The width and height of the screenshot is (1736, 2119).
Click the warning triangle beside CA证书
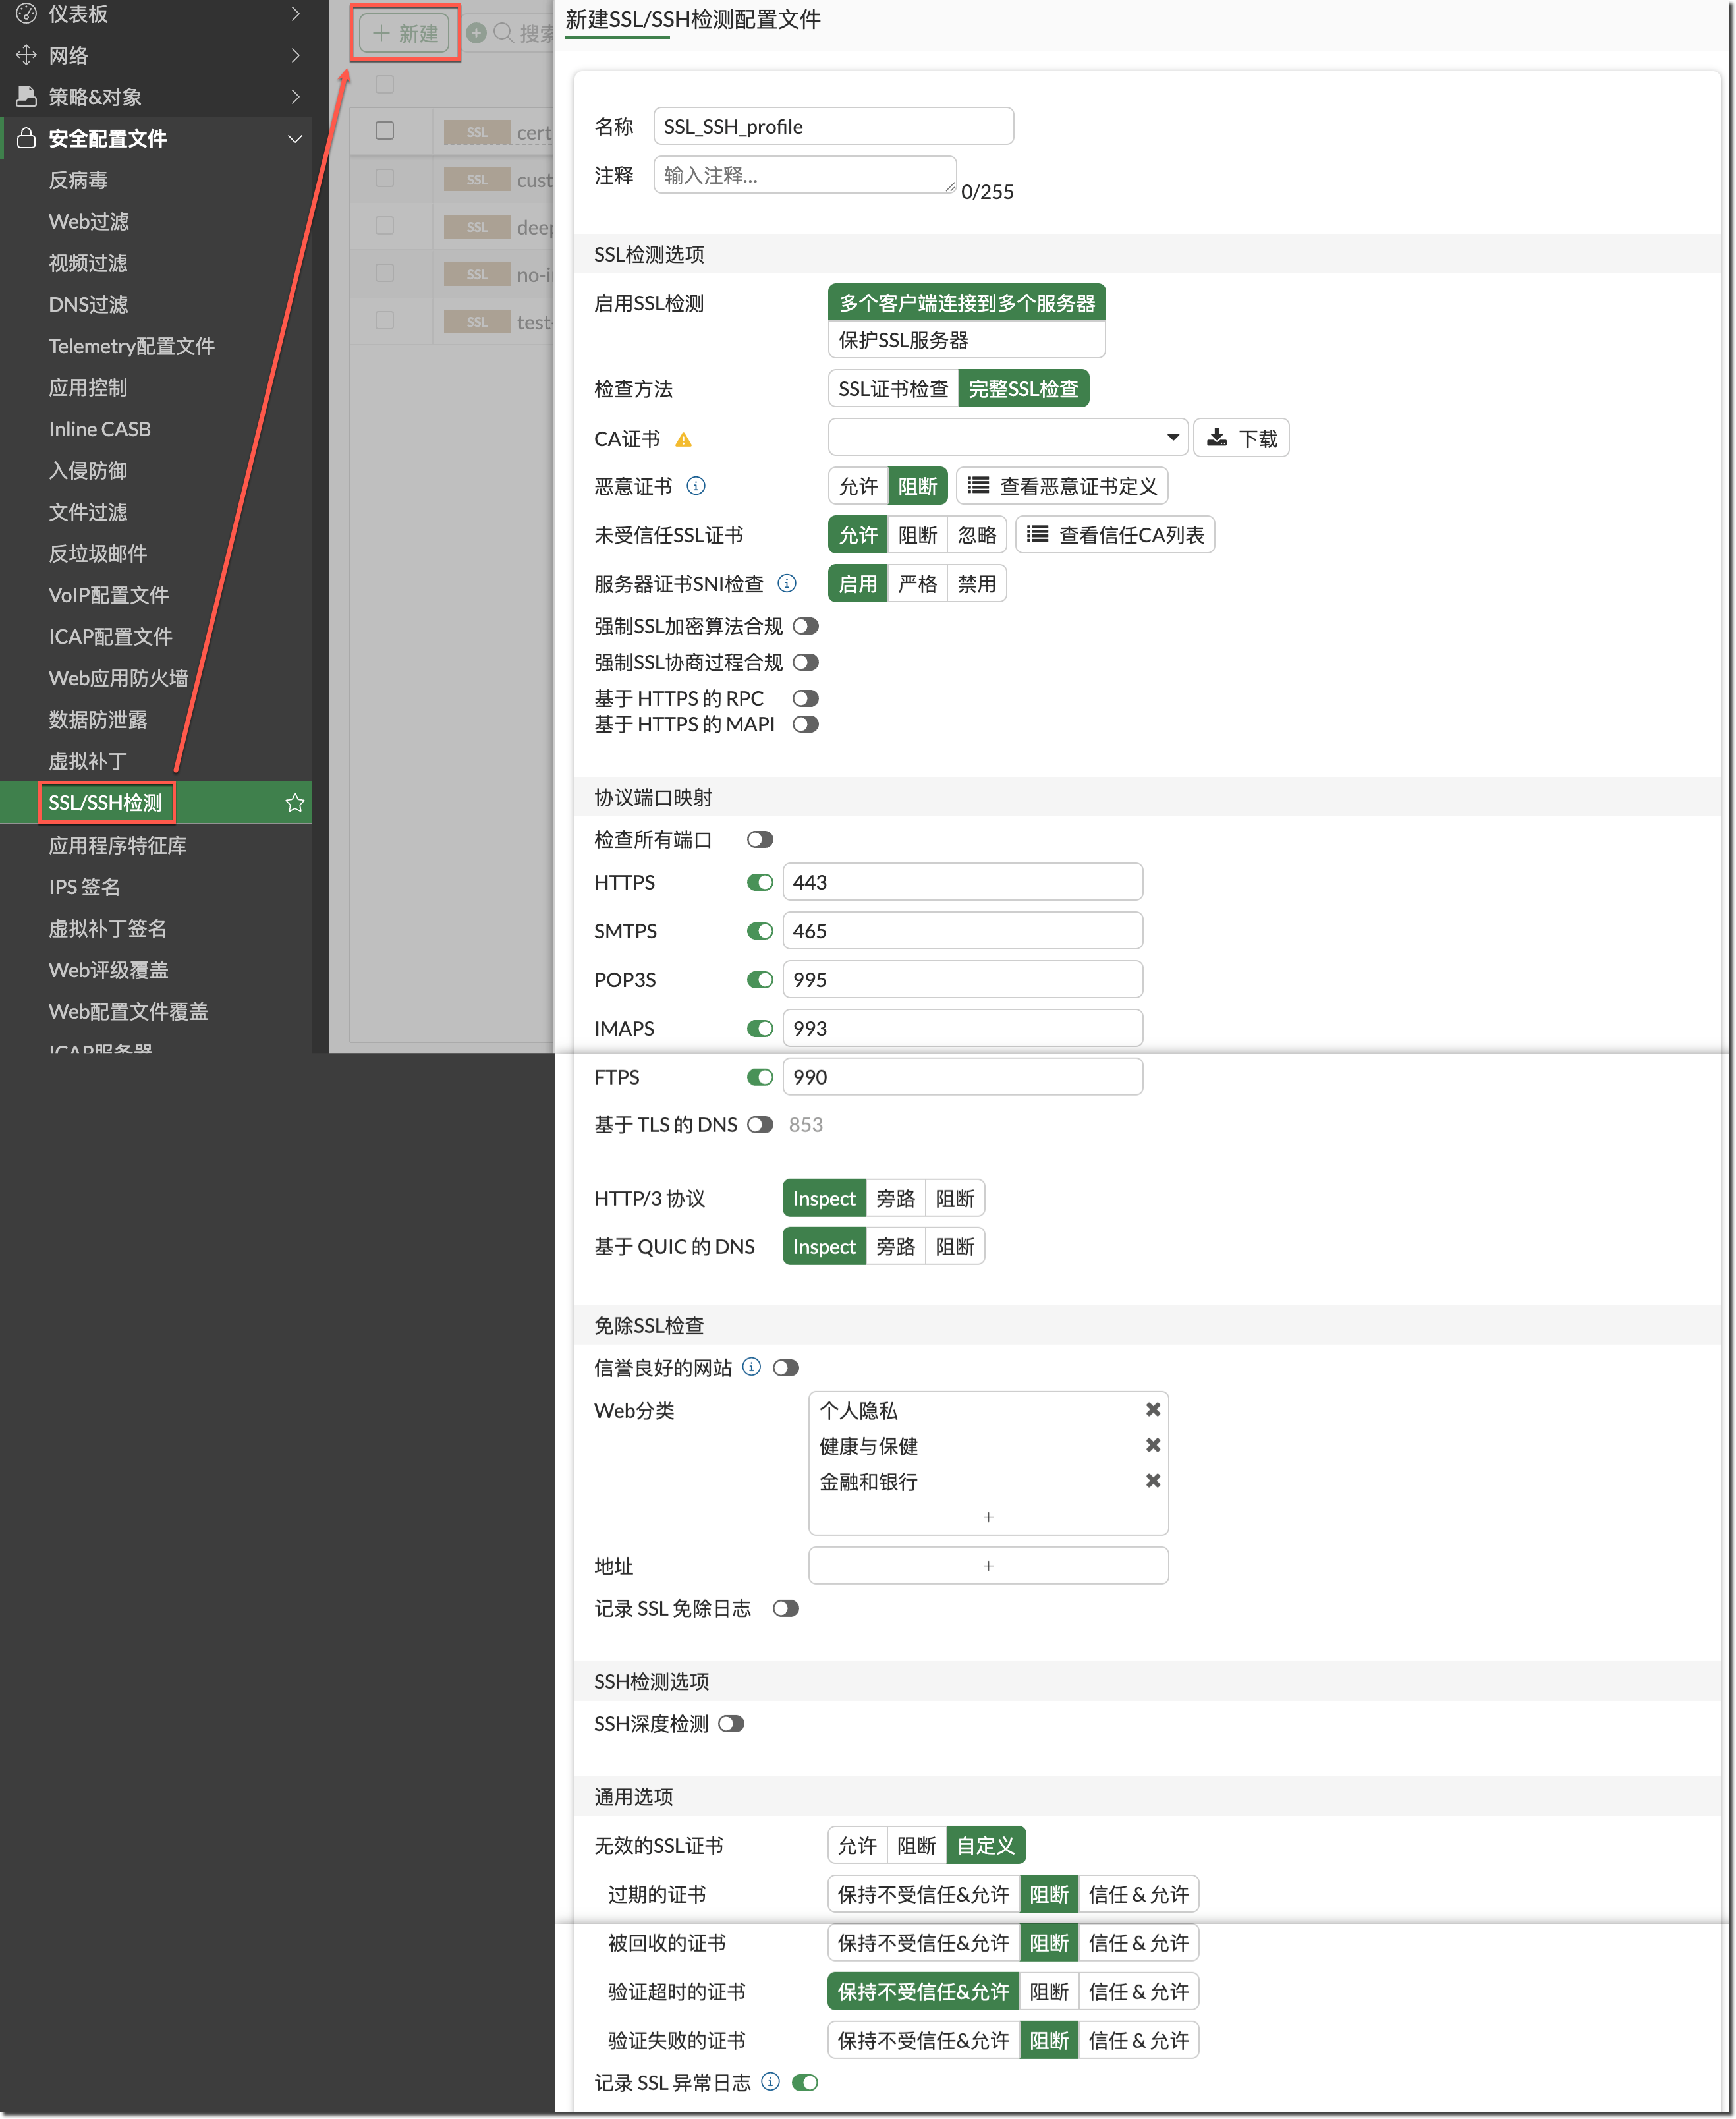coord(684,440)
